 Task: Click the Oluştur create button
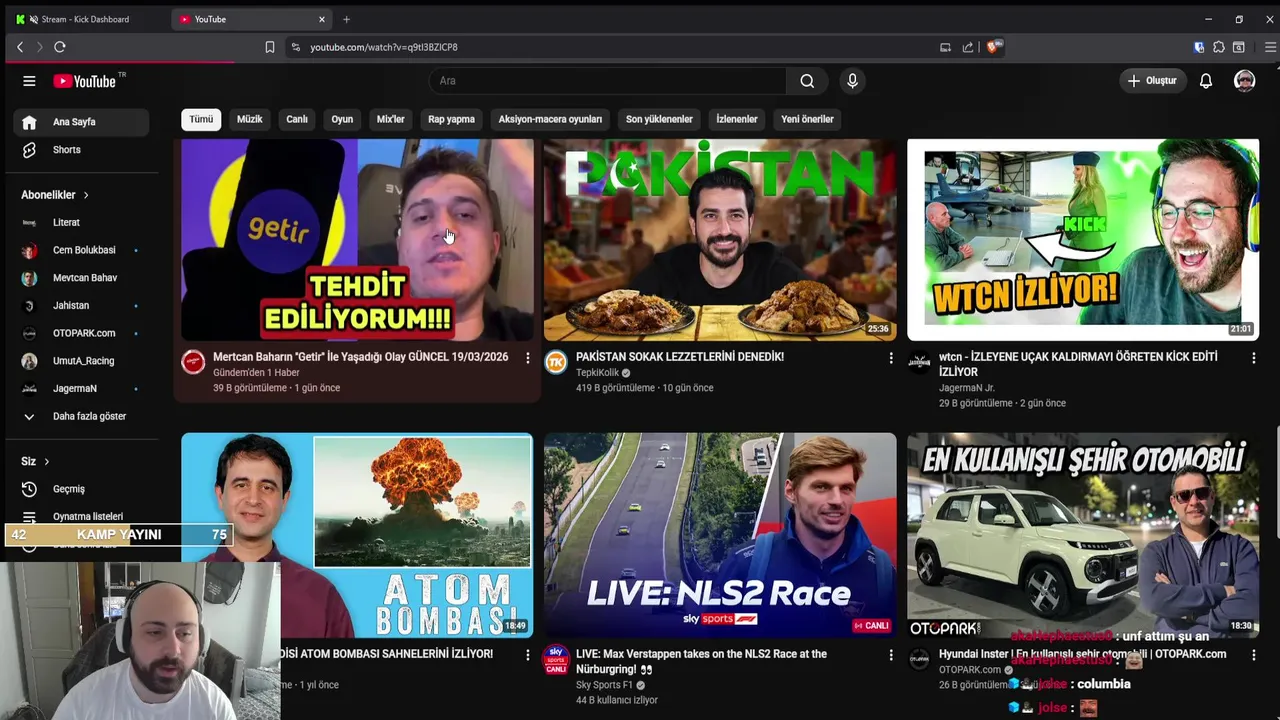pos(1152,81)
